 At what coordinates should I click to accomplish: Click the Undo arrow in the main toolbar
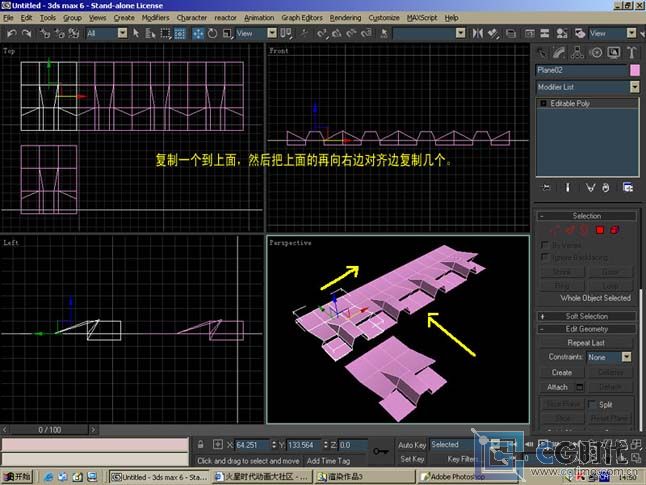click(x=12, y=33)
